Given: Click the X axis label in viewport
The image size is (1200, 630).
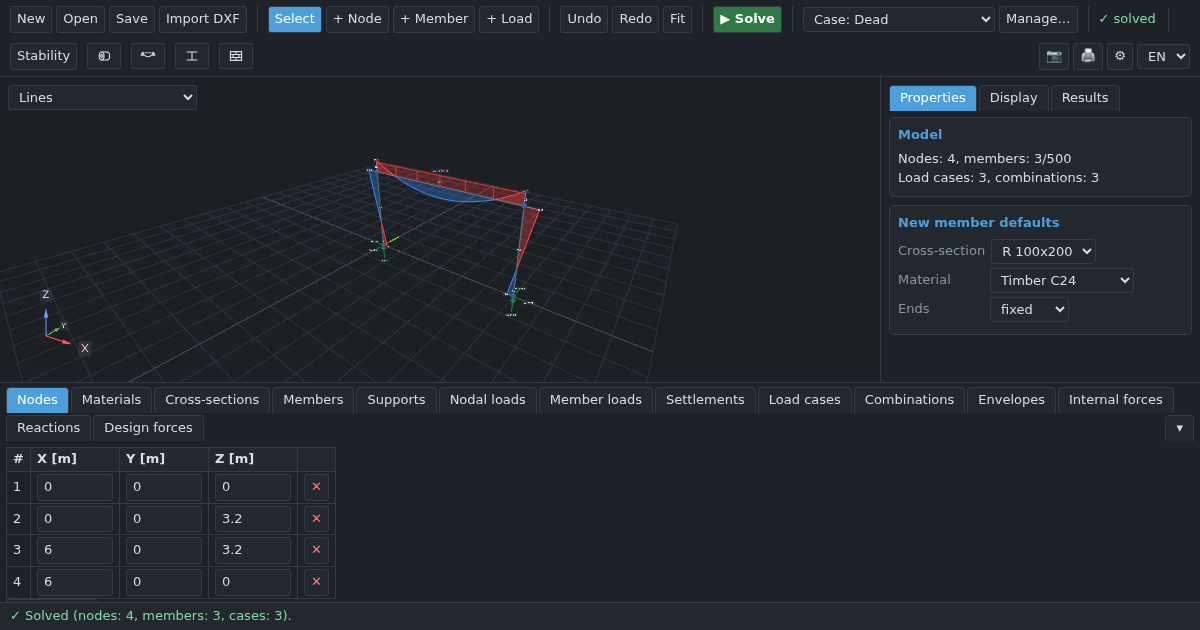Looking at the screenshot, I should [x=85, y=349].
